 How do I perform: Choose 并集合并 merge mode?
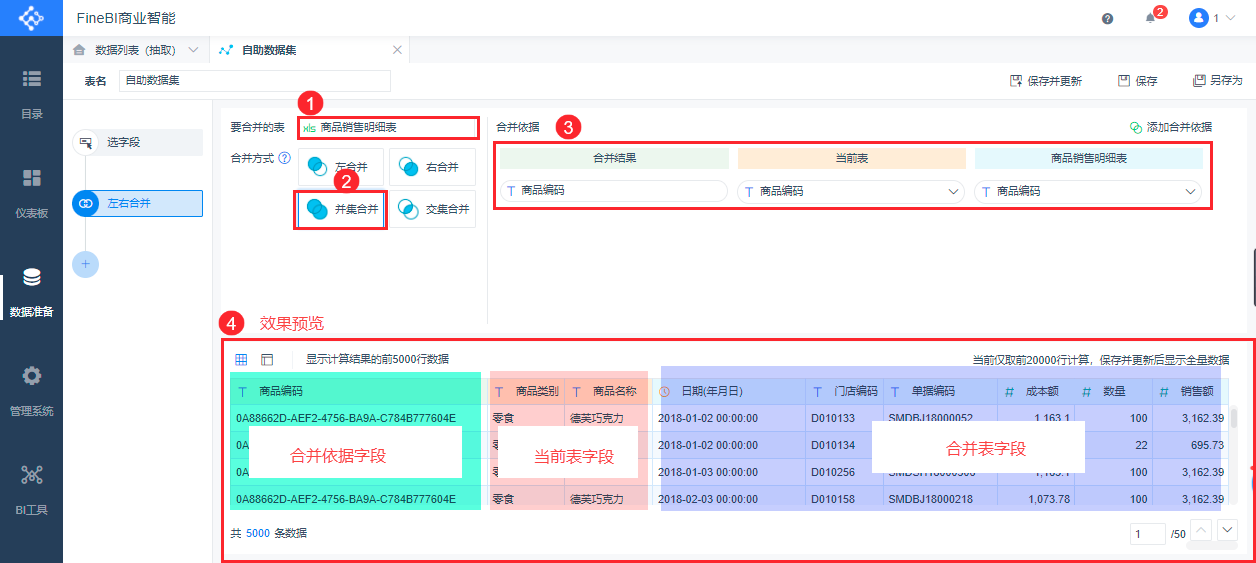click(x=340, y=209)
